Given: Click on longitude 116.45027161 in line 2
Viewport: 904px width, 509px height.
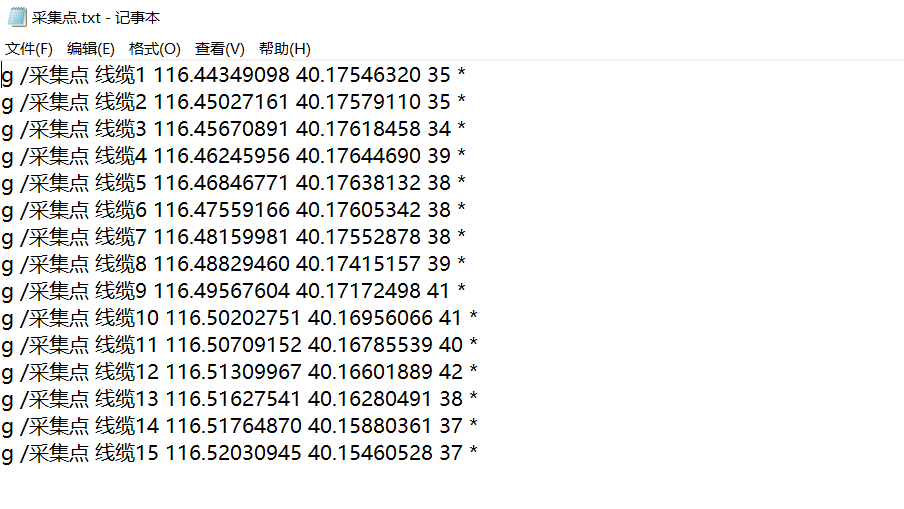Looking at the screenshot, I should 221,102.
